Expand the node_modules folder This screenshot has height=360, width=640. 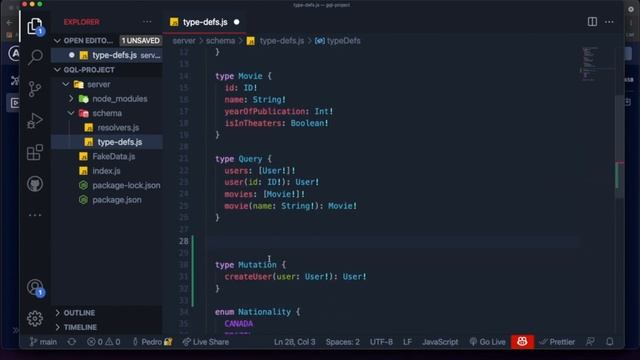107,99
